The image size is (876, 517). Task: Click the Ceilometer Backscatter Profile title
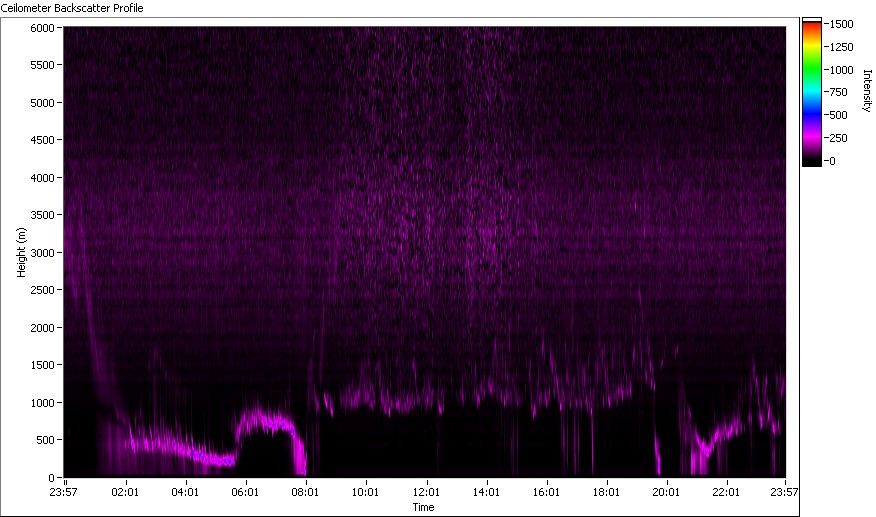[x=72, y=8]
